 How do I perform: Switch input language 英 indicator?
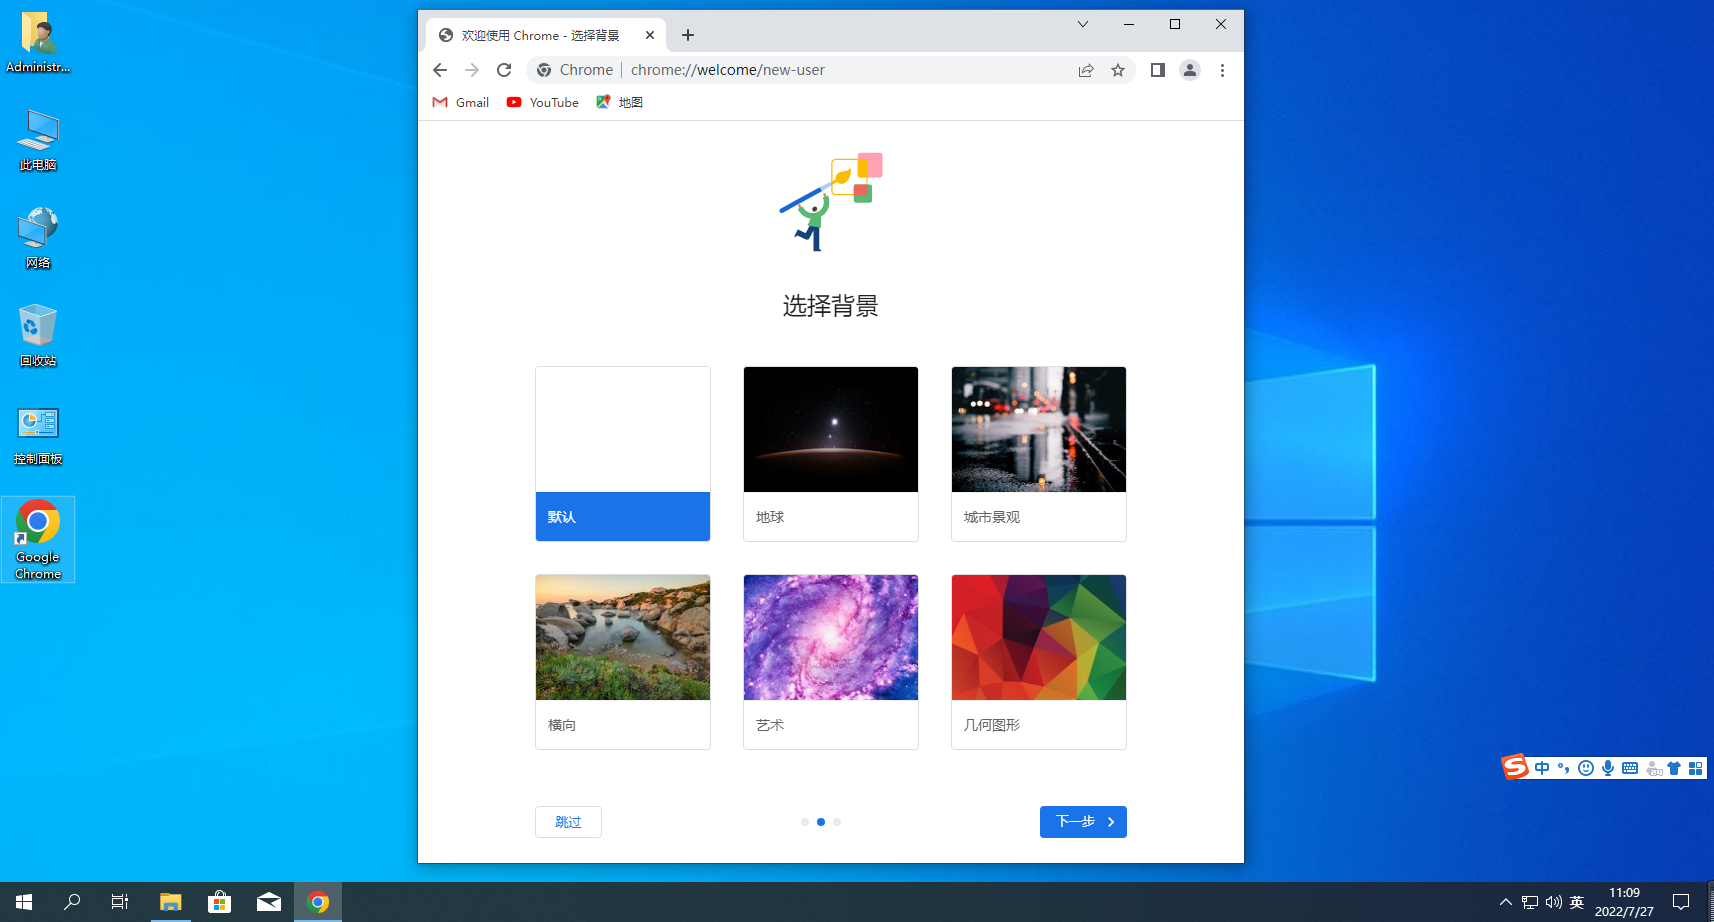1577,902
